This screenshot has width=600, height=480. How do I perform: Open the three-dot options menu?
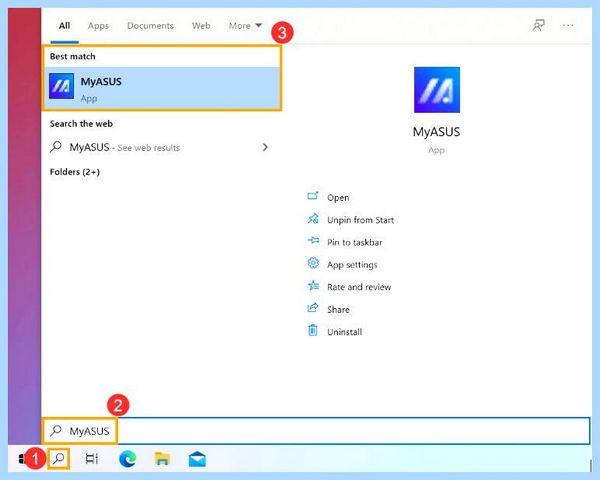(568, 26)
